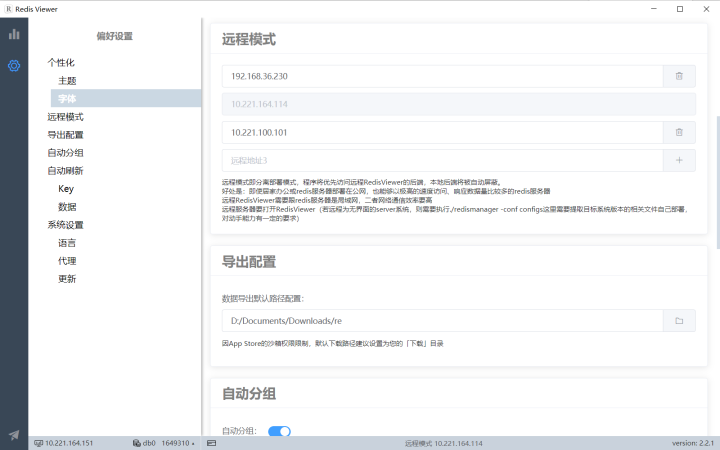
Task: Open 更新 settings item
Action: (x=67, y=279)
